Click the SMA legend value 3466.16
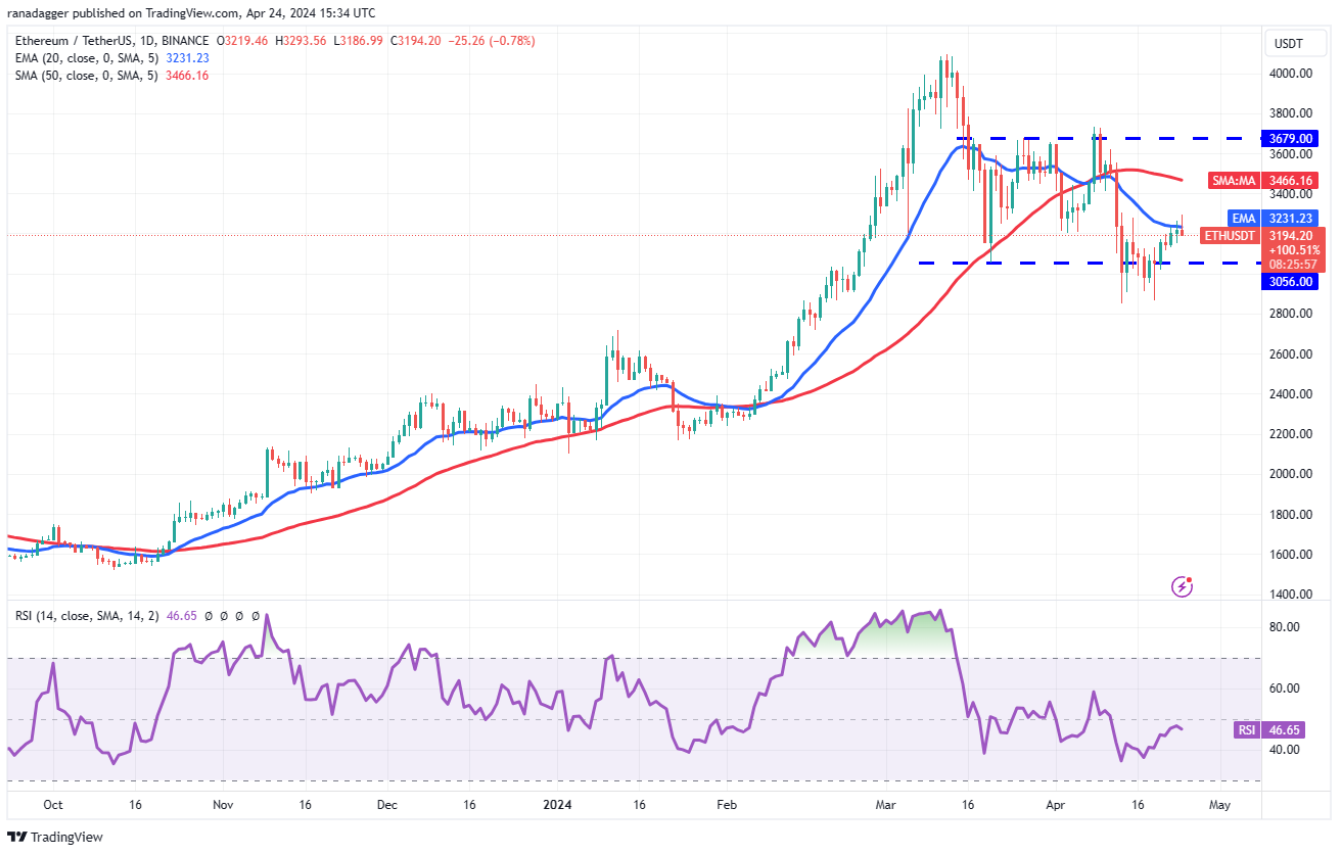Image resolution: width=1335 pixels, height=851 pixels. (187, 75)
